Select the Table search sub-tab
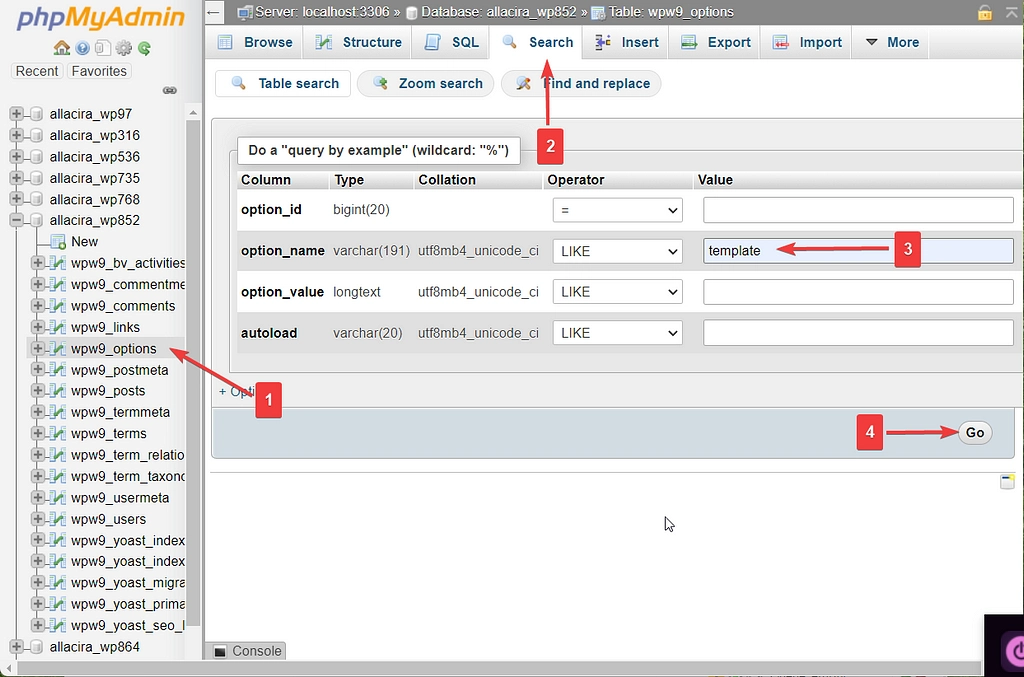Image resolution: width=1024 pixels, height=677 pixels. (283, 84)
